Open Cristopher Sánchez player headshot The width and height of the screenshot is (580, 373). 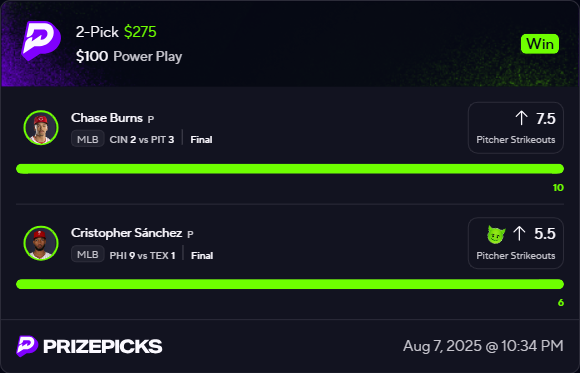[41, 243]
